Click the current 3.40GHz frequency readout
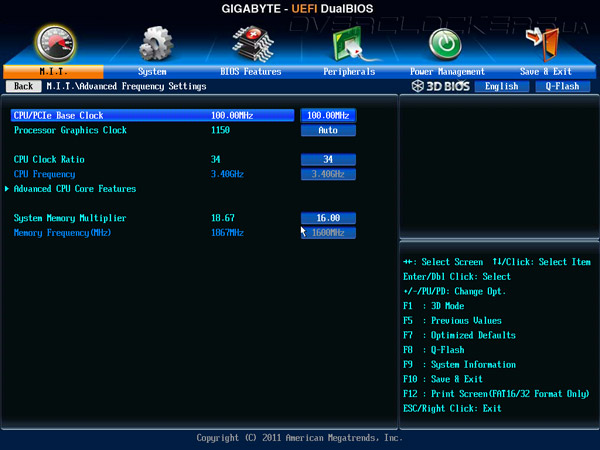 [227, 174]
